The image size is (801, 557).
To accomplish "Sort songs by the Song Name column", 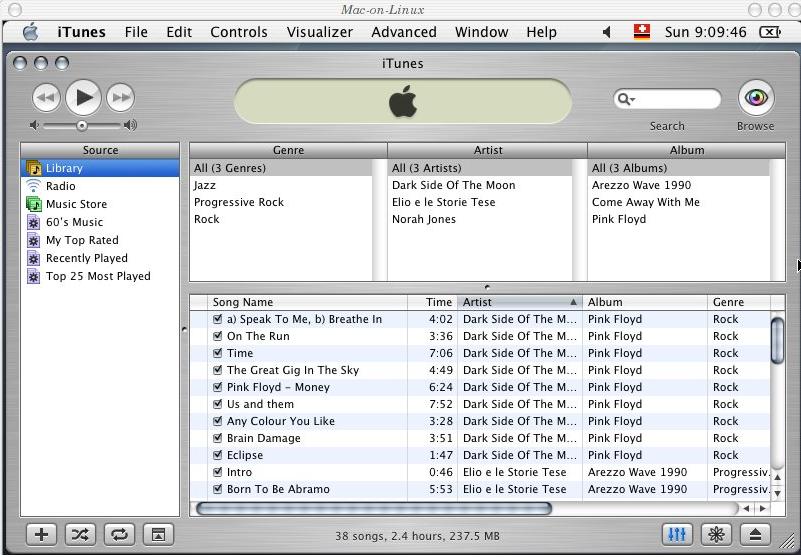I will click(308, 302).
